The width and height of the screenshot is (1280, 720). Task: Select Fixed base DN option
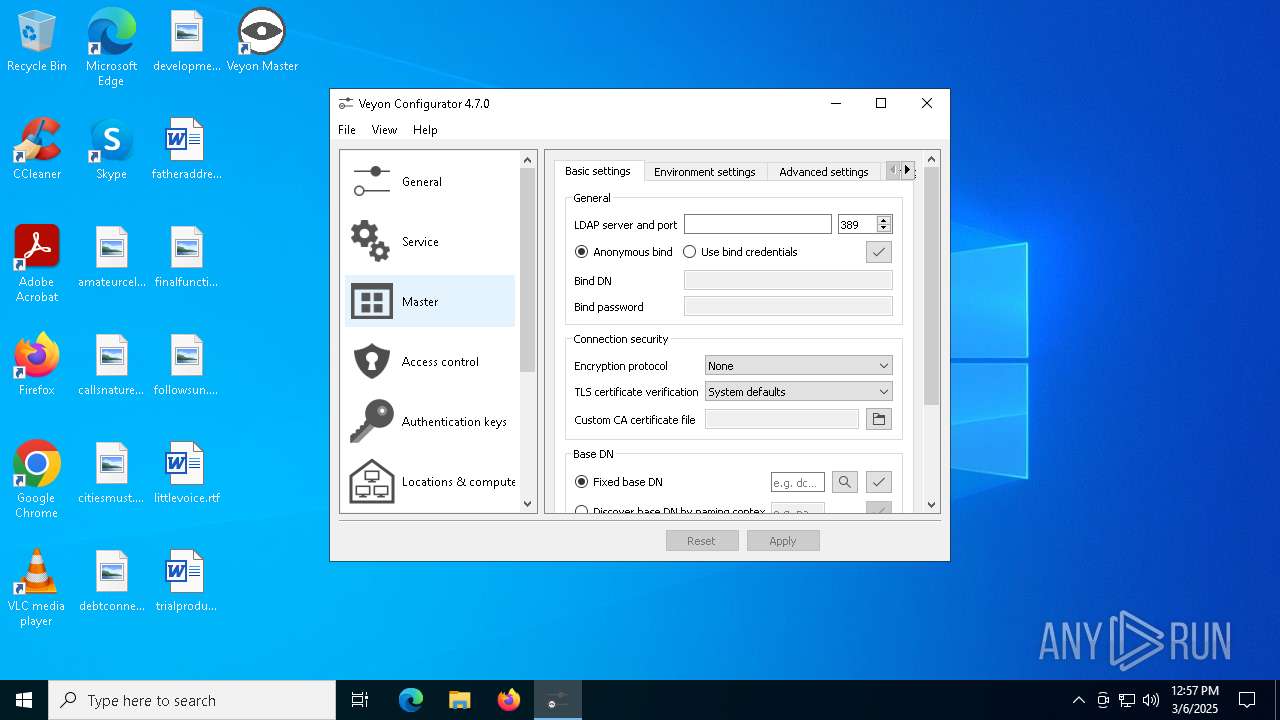619,482
